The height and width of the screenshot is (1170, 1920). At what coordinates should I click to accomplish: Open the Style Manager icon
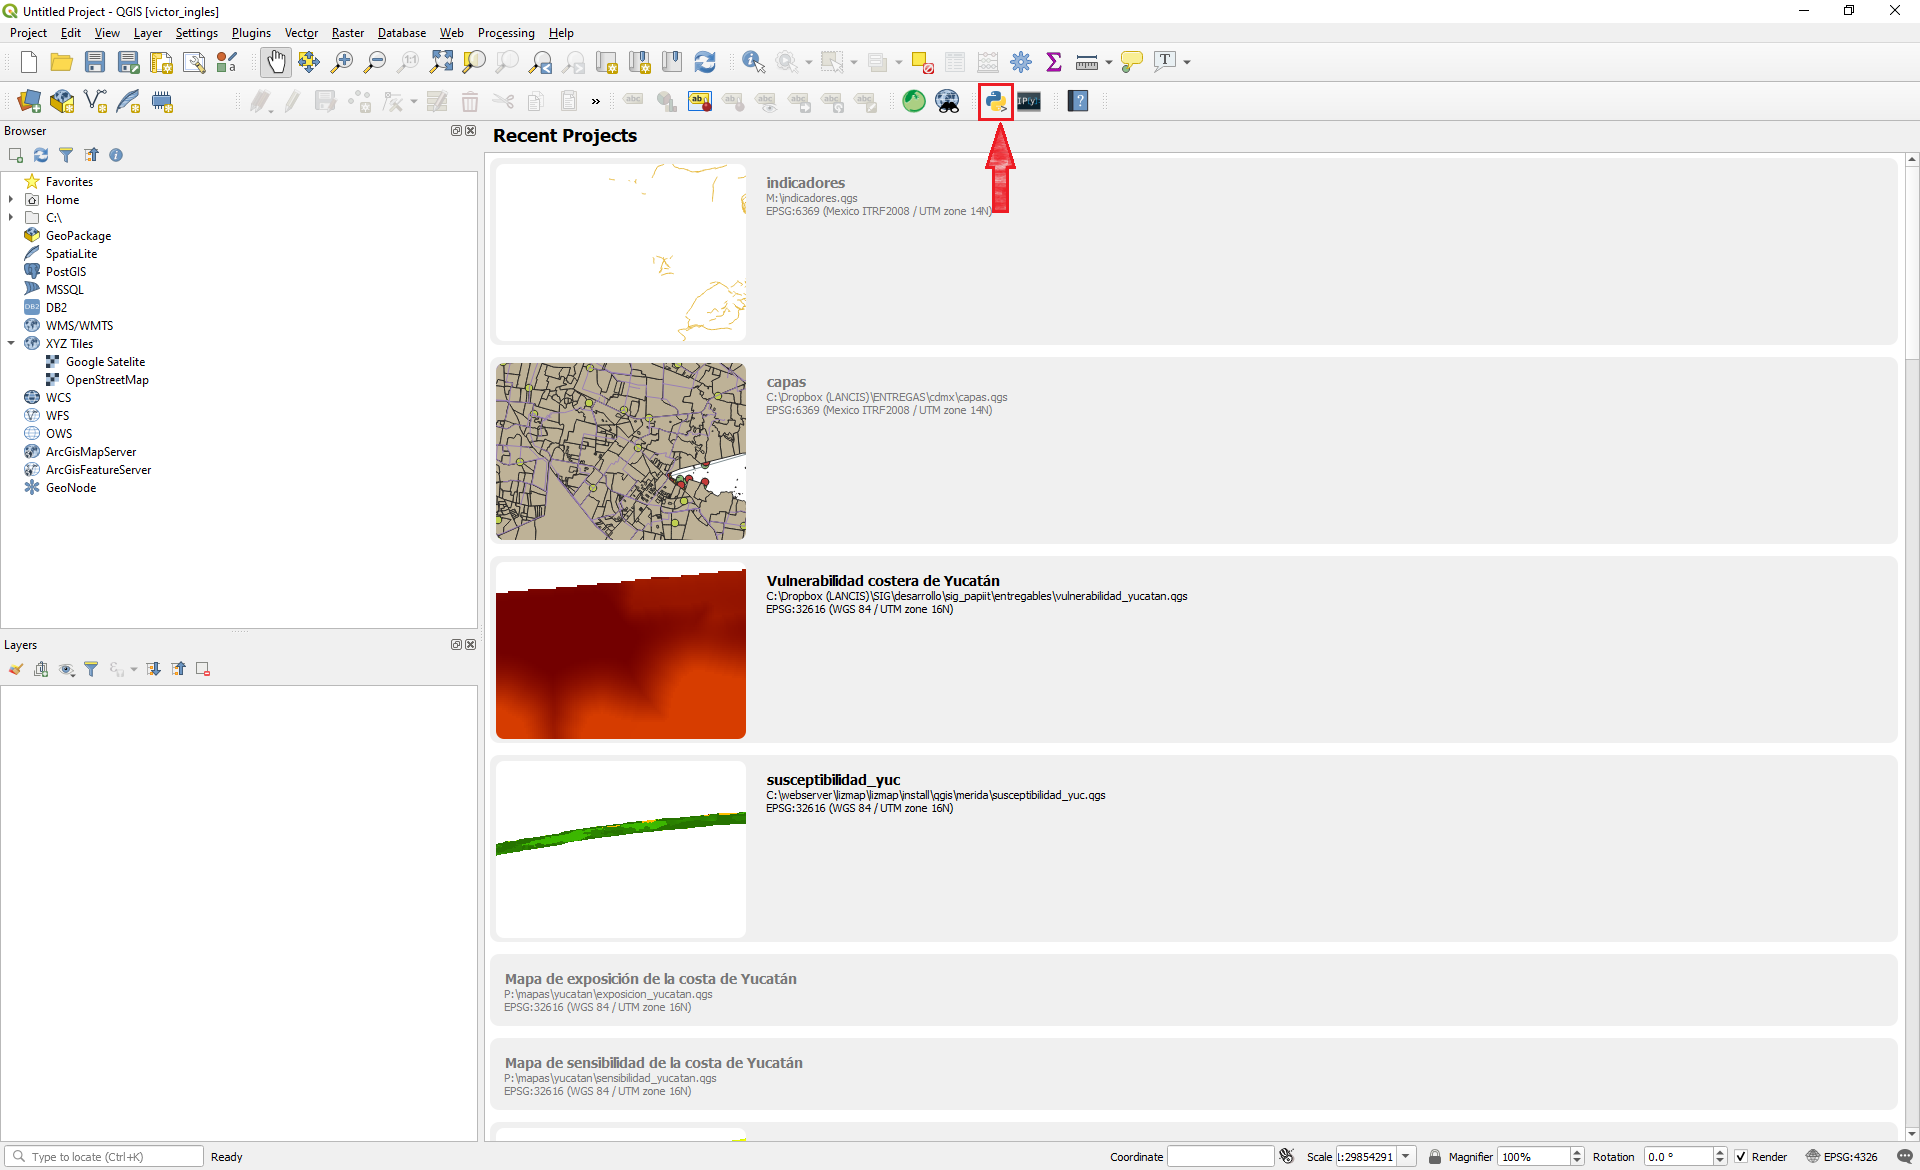pos(227,62)
